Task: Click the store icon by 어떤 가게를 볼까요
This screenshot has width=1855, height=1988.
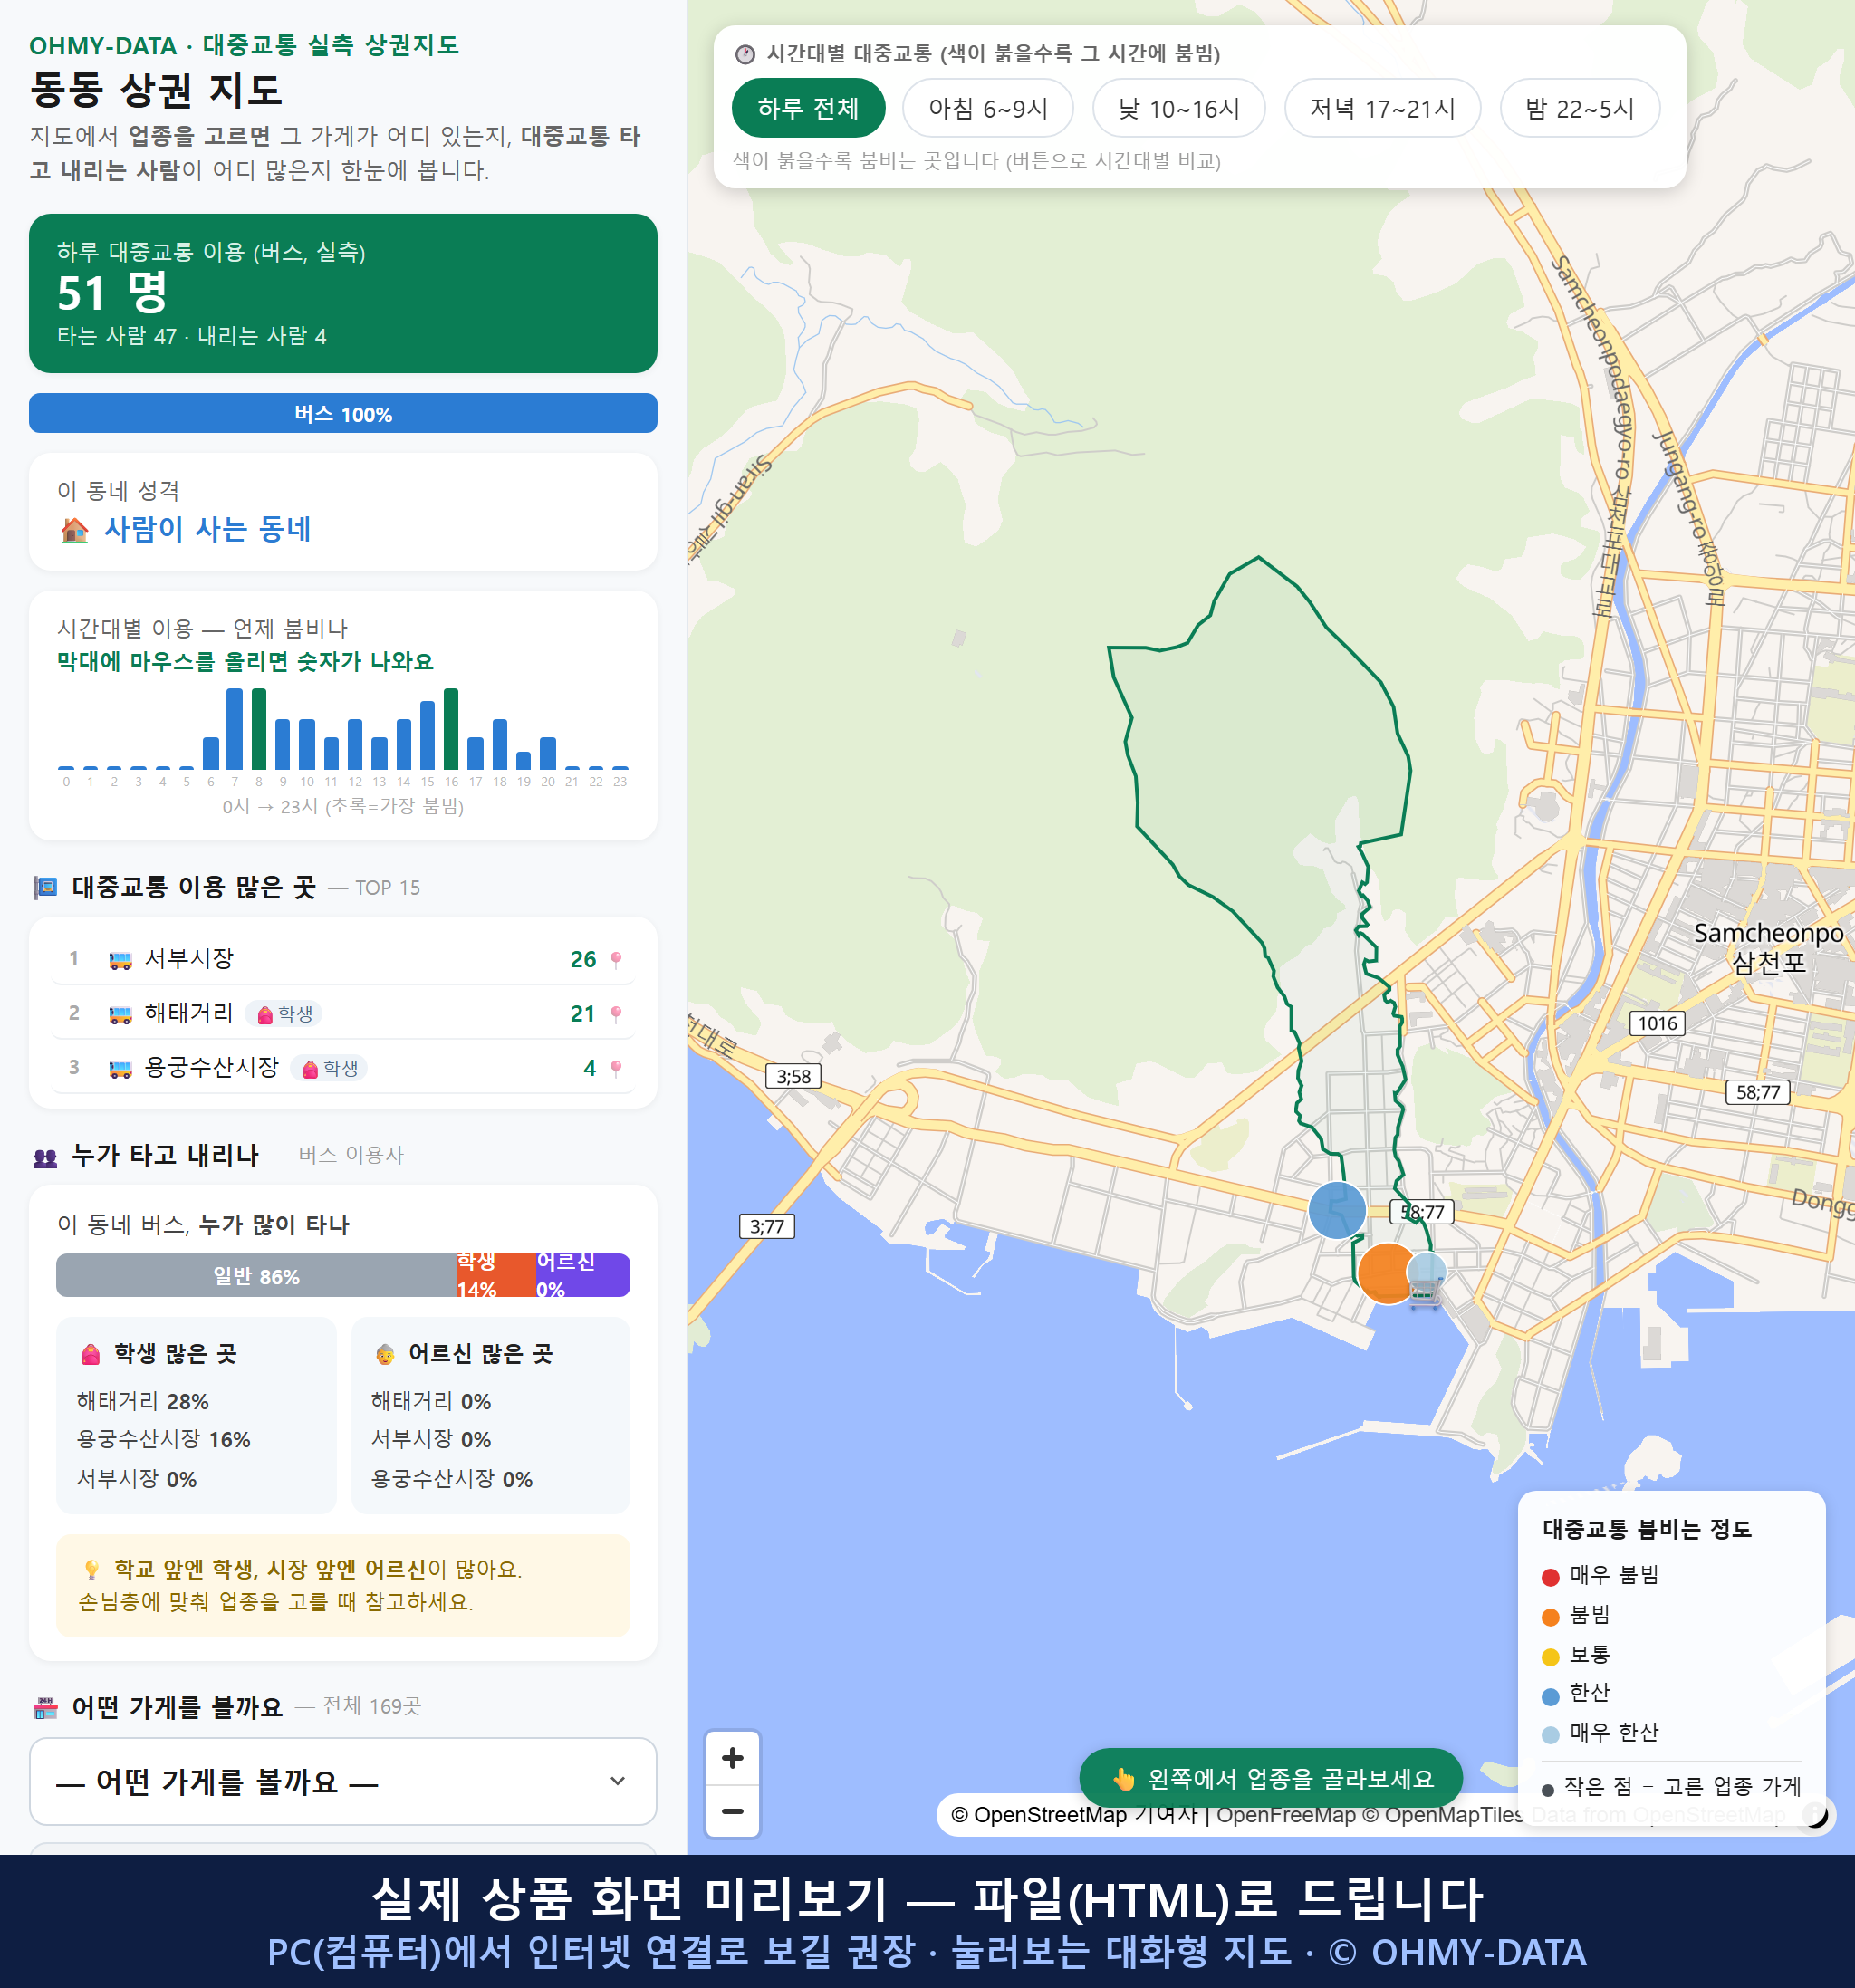Action: [45, 1708]
